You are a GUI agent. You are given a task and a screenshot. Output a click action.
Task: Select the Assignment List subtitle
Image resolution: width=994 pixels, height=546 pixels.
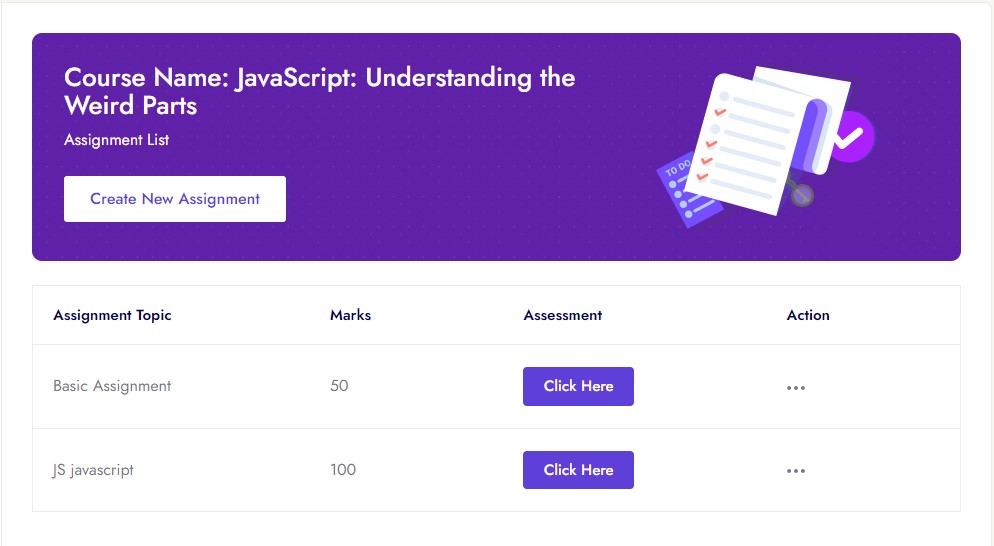click(x=116, y=140)
